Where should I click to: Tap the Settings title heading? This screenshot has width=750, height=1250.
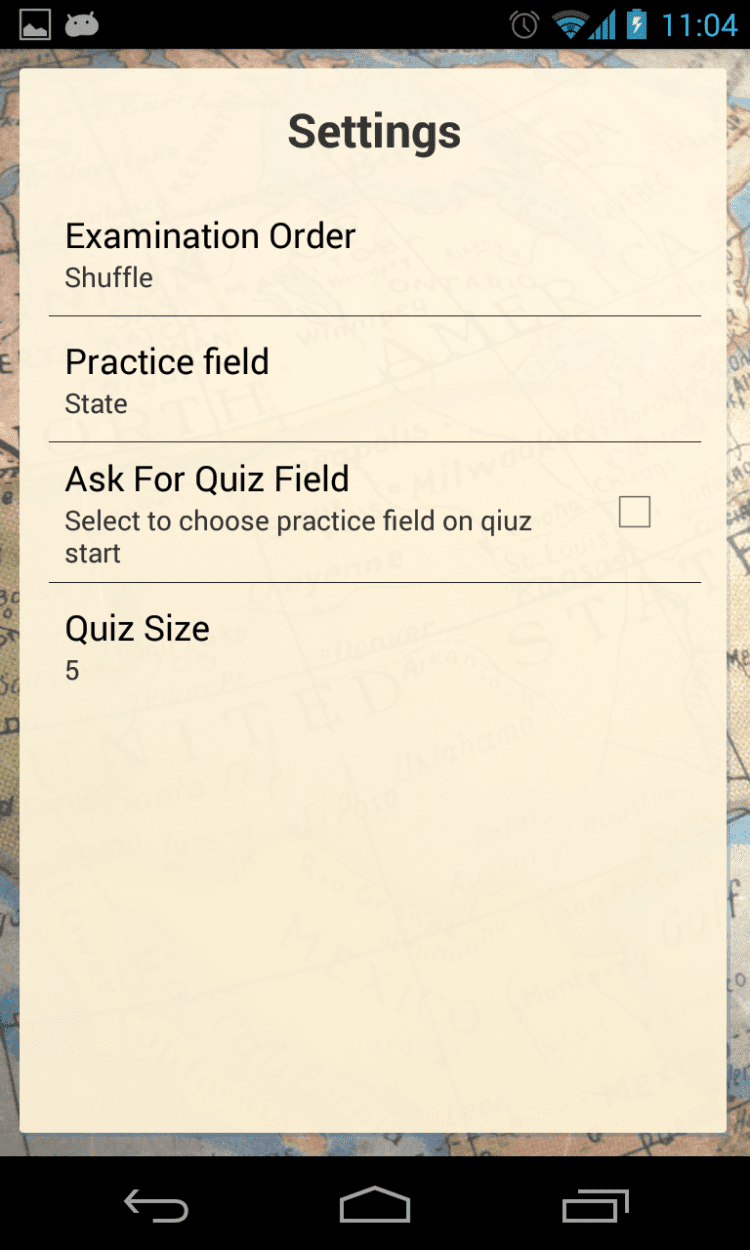(x=374, y=132)
